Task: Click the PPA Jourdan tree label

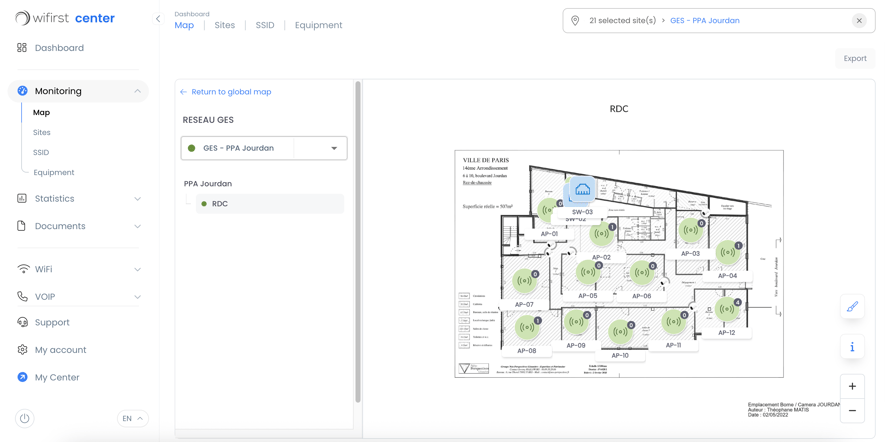Action: tap(208, 183)
